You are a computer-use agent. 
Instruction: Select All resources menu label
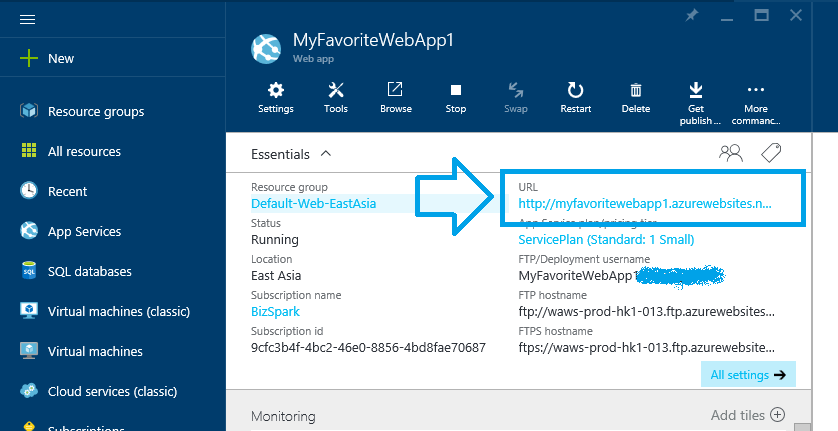[x=84, y=151]
